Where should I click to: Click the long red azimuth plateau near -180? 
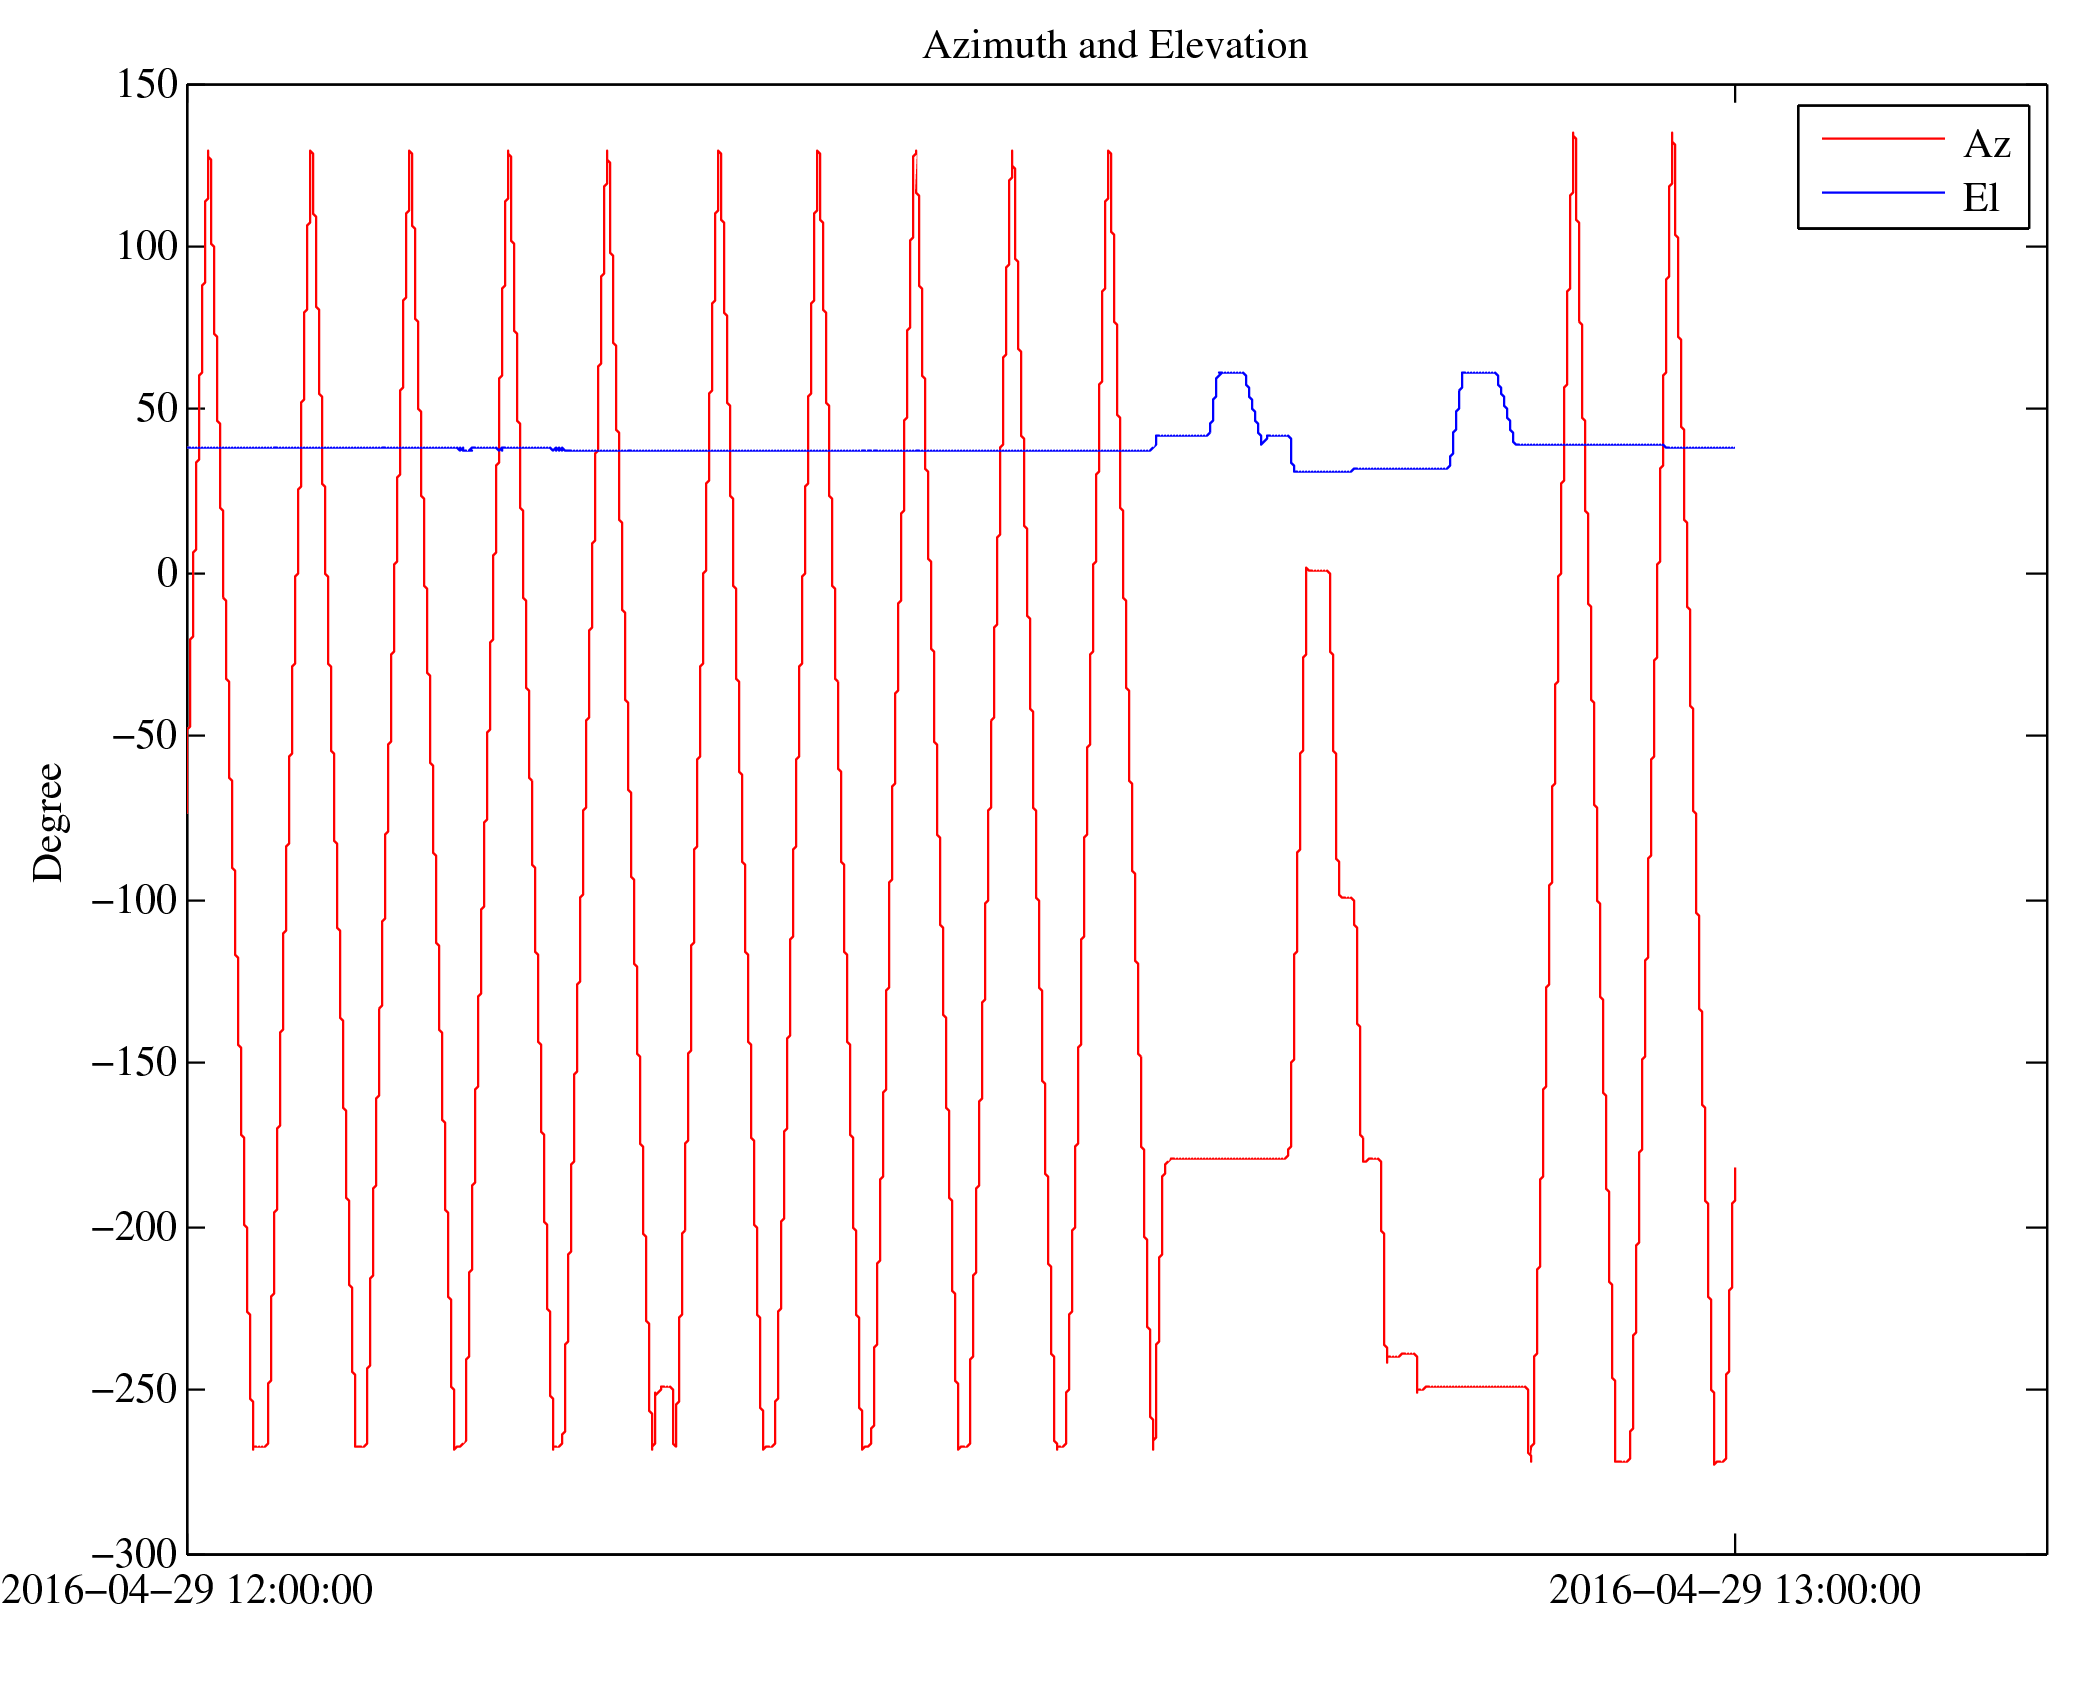(x=1228, y=1158)
